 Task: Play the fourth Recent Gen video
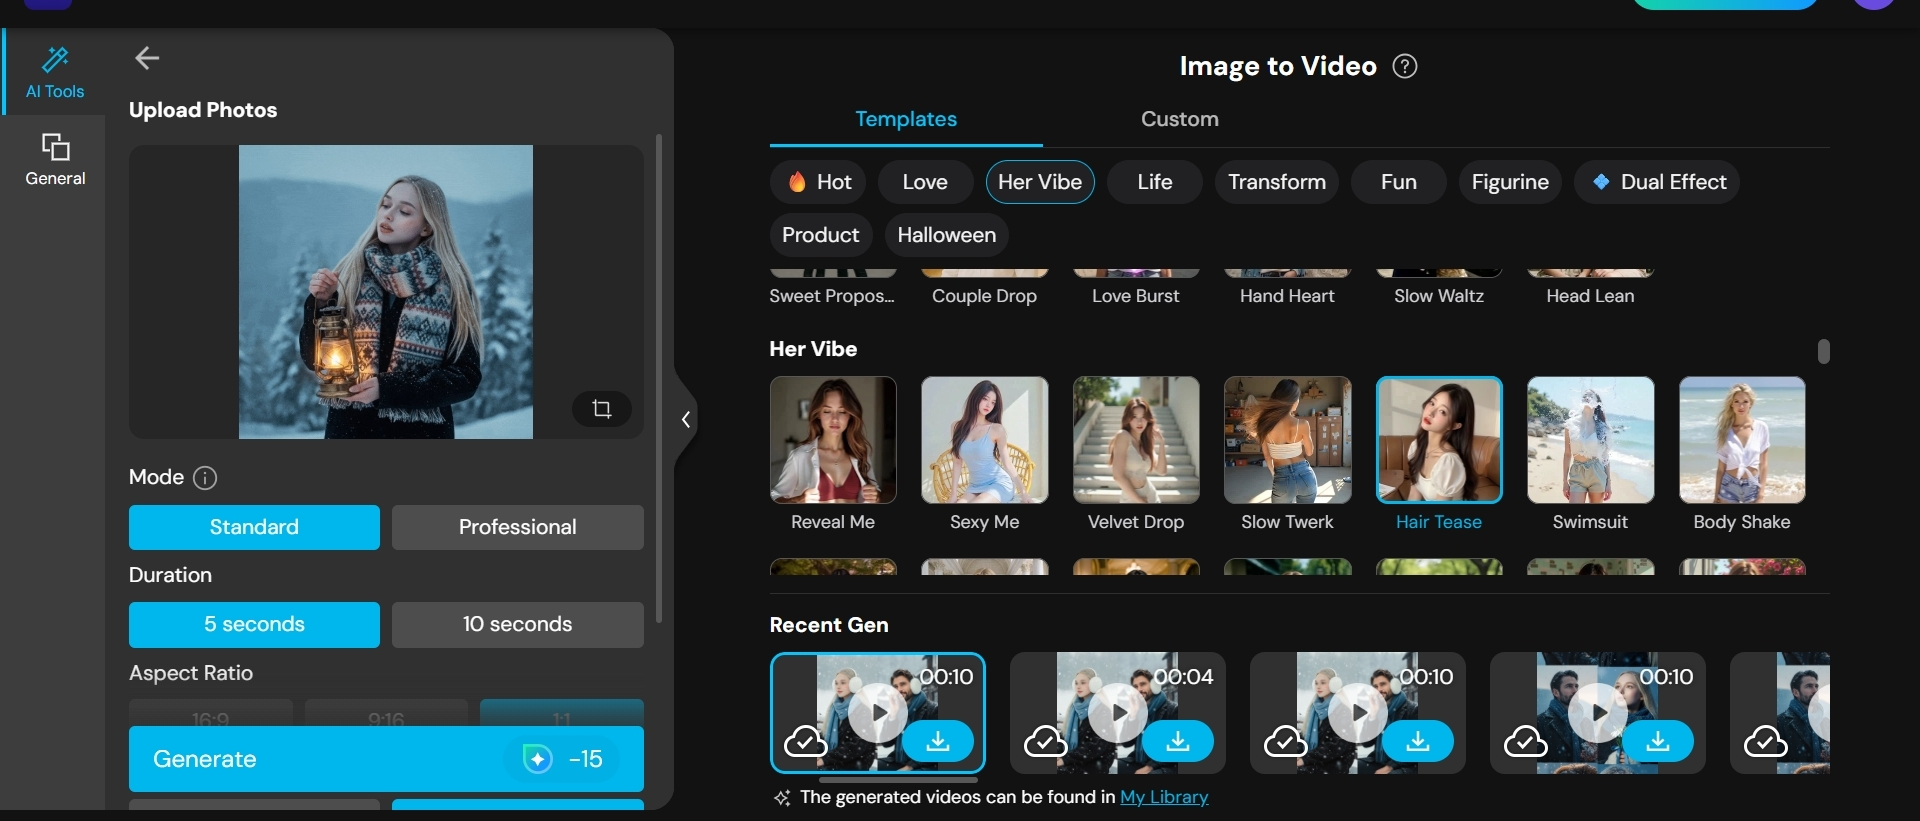pos(1598,712)
